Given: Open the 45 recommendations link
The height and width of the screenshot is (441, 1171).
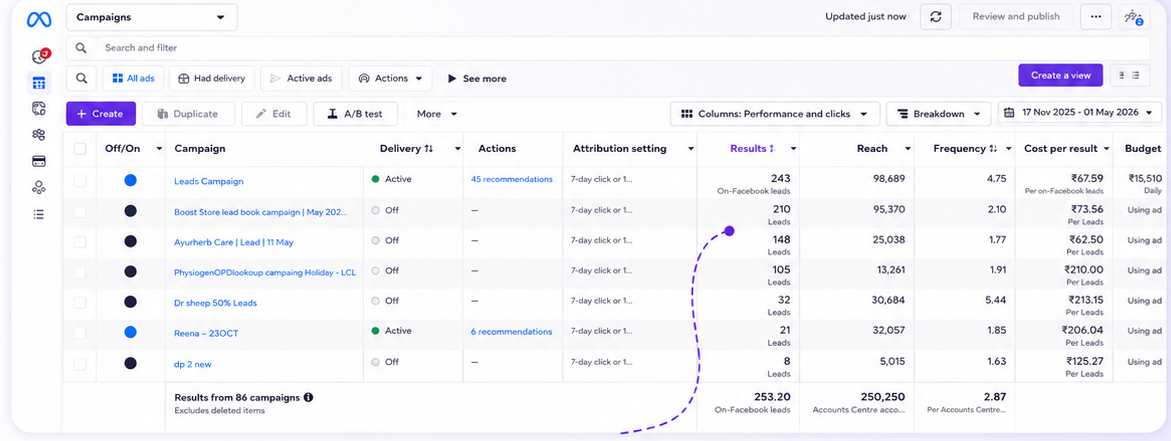Looking at the screenshot, I should click(x=512, y=179).
